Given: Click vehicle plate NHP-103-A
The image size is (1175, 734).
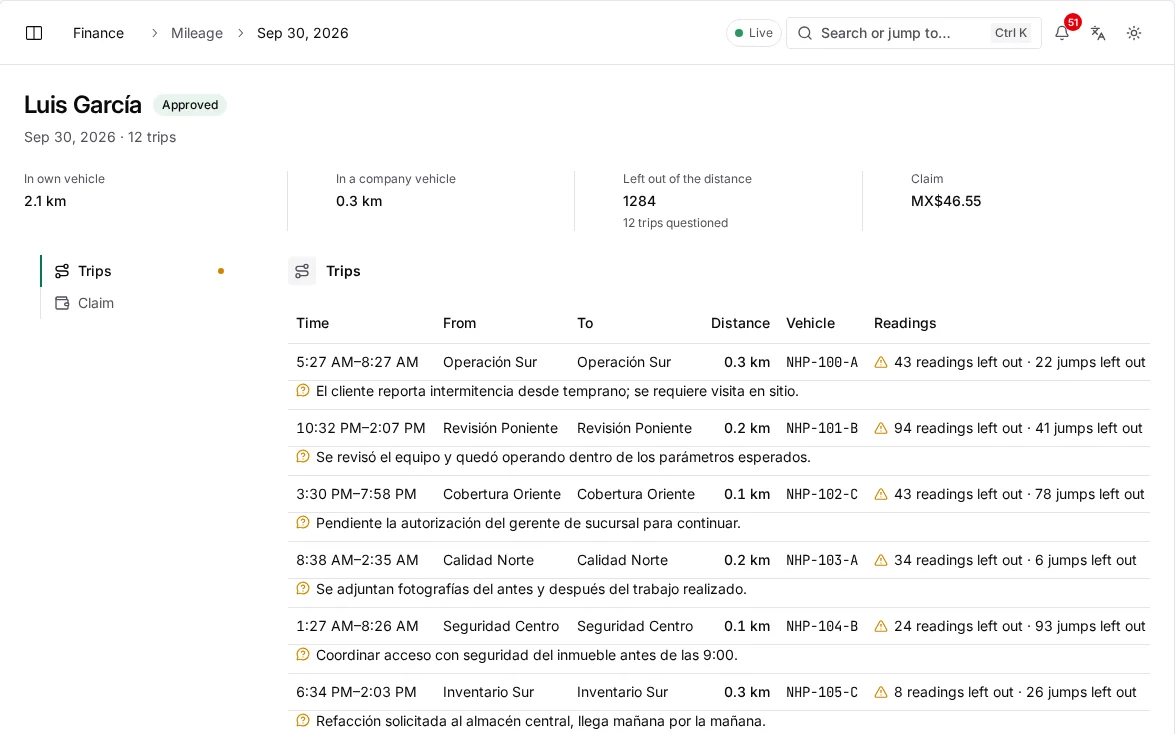Looking at the screenshot, I should point(822,560).
